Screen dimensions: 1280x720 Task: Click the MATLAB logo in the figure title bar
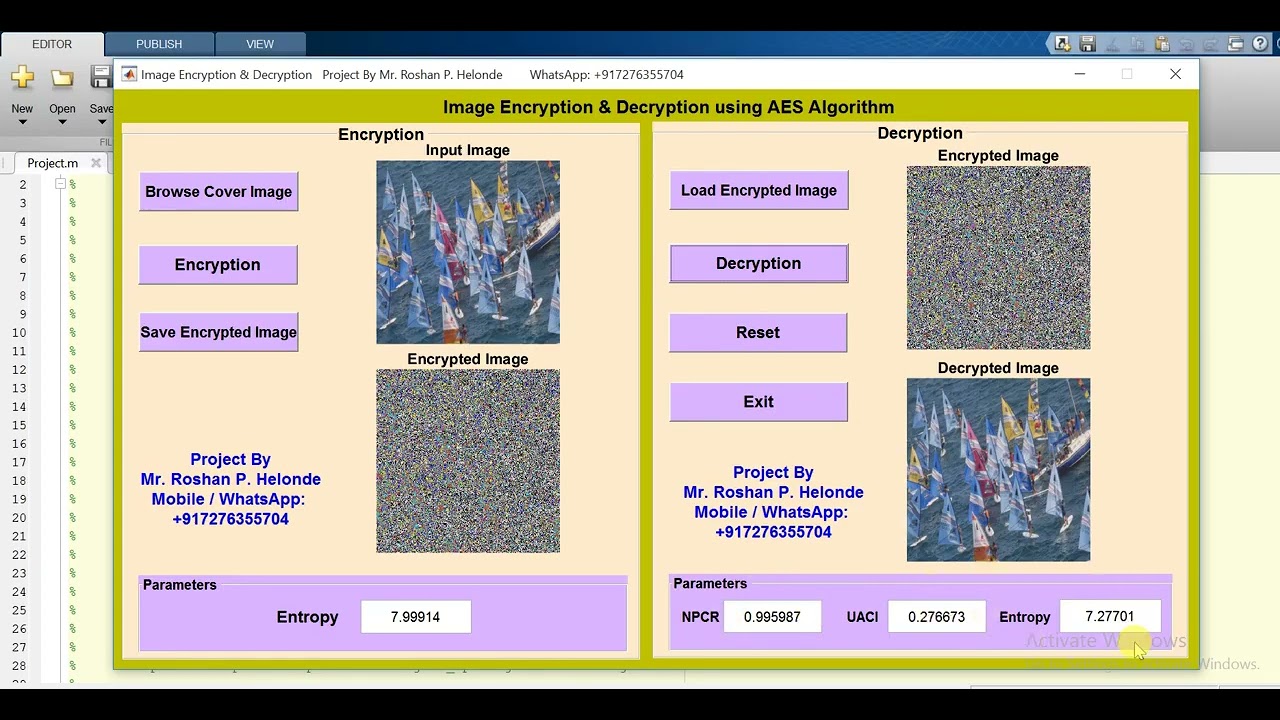coord(129,74)
